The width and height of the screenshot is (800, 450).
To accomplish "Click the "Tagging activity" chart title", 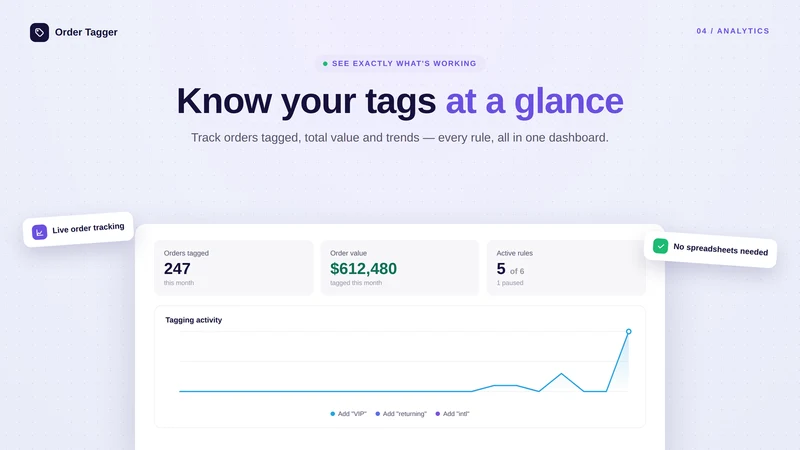I will point(193,320).
